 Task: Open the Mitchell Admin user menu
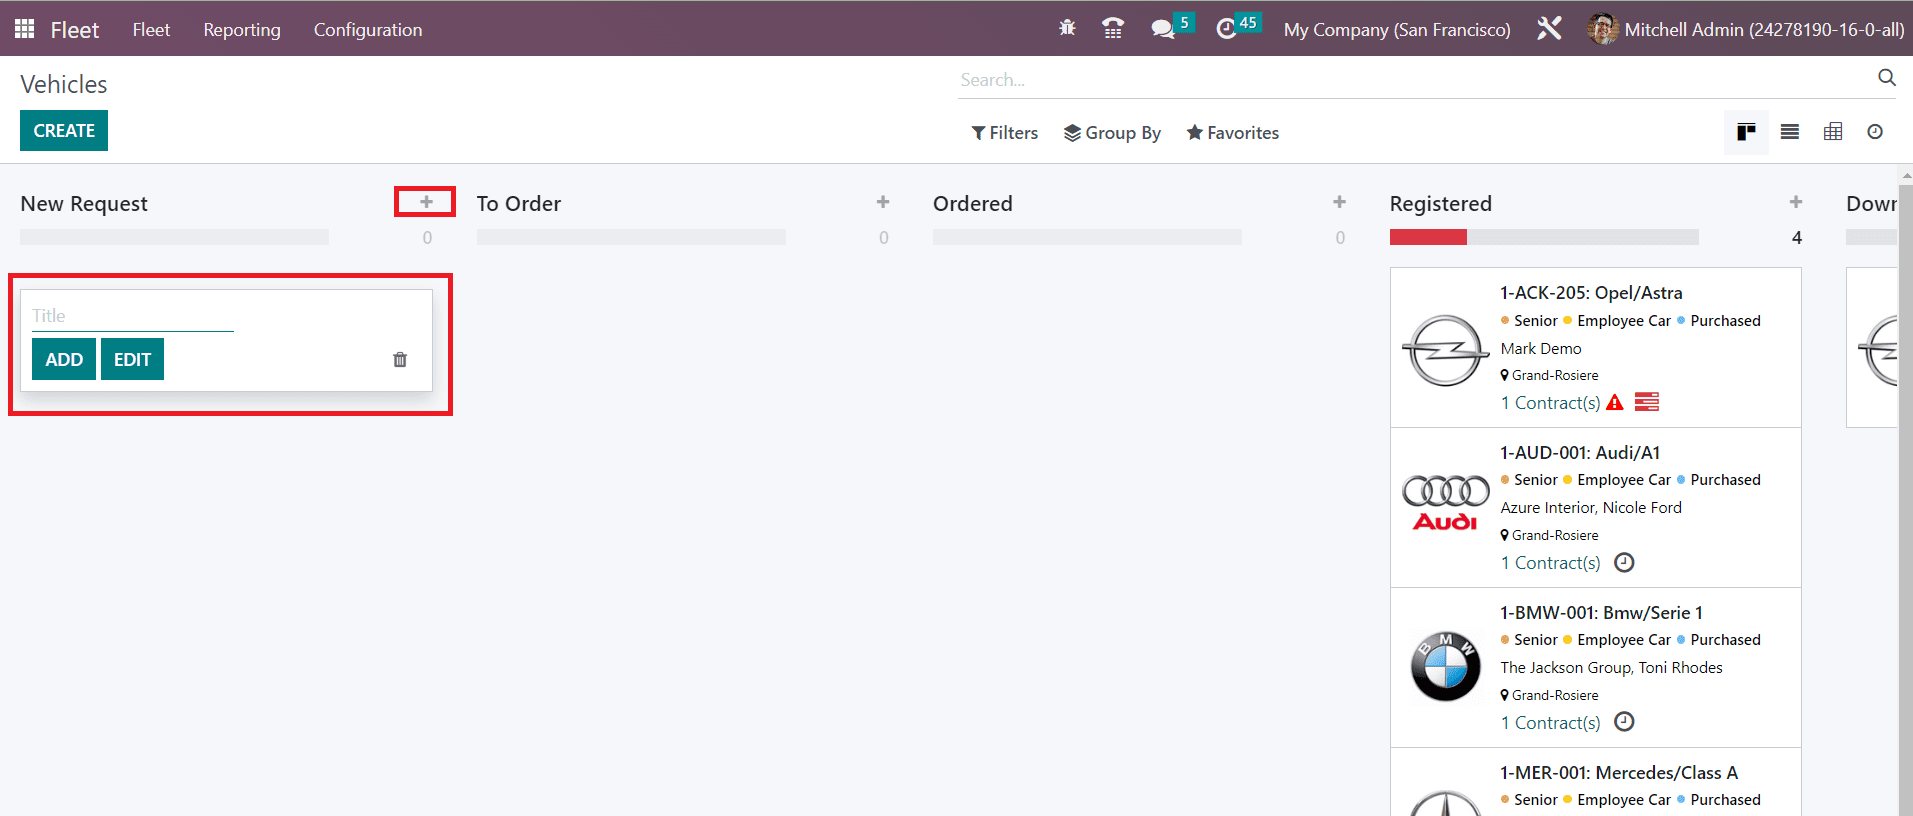click(x=1746, y=29)
